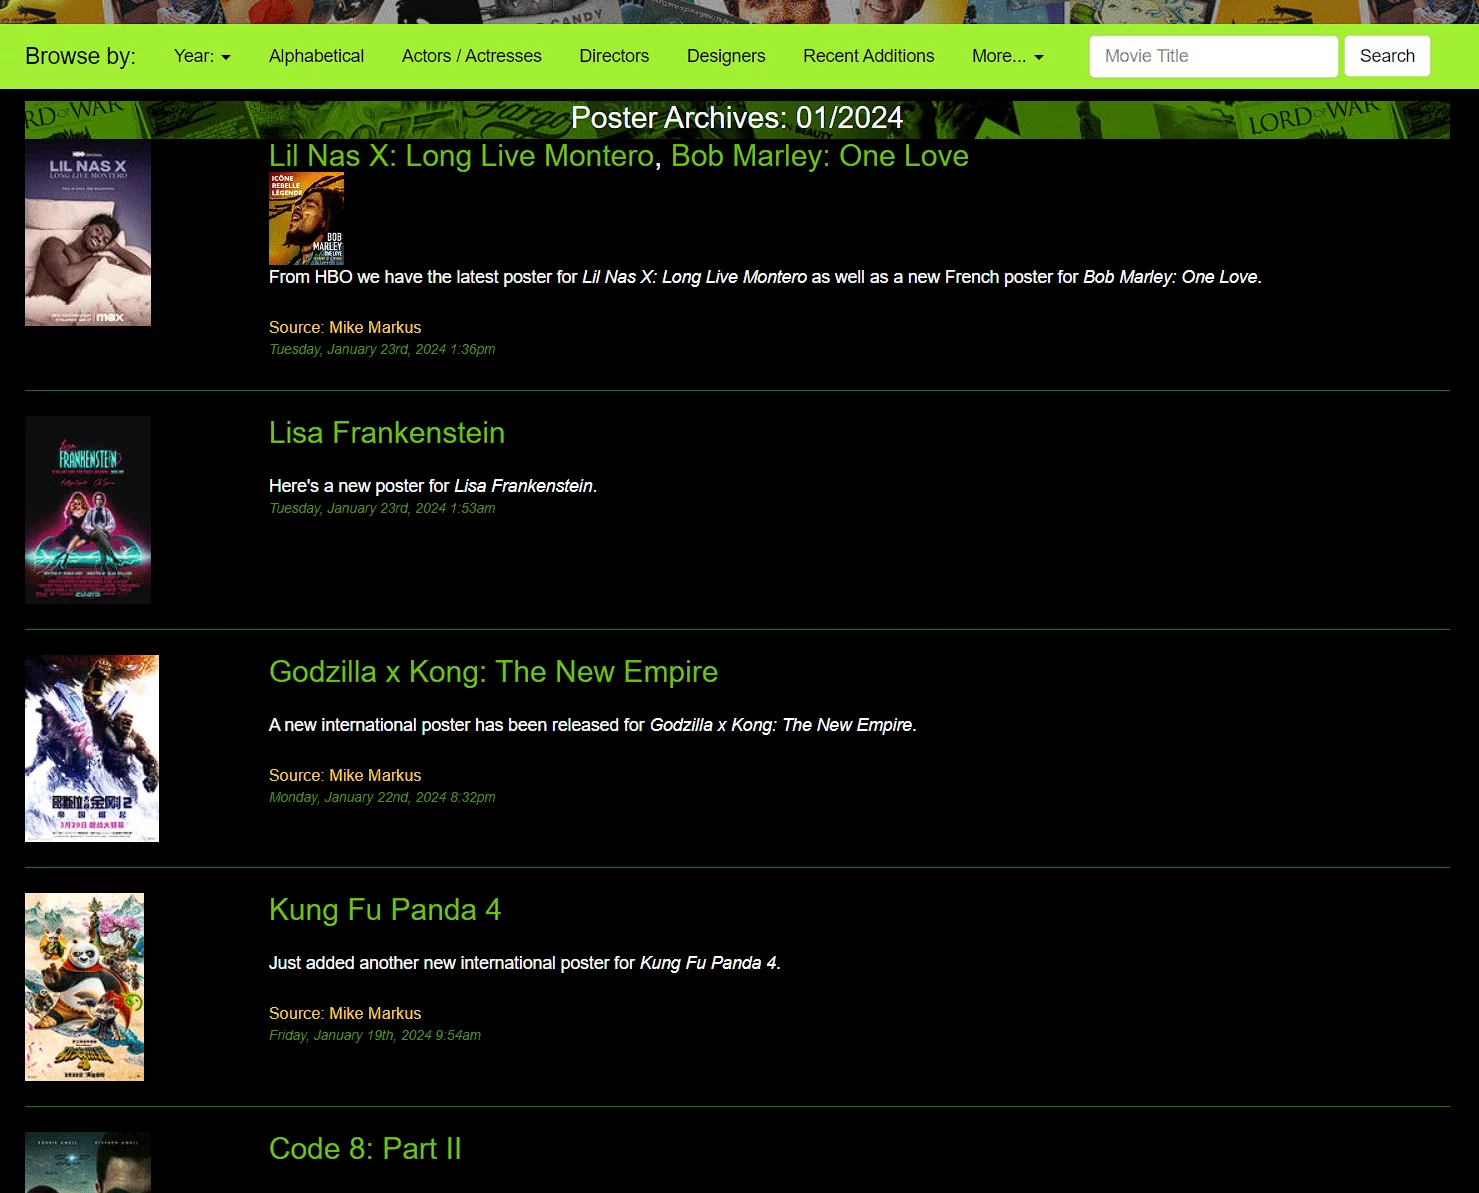Browse posters by Alphabetical listing
Viewport: 1479px width, 1193px height.
click(316, 56)
